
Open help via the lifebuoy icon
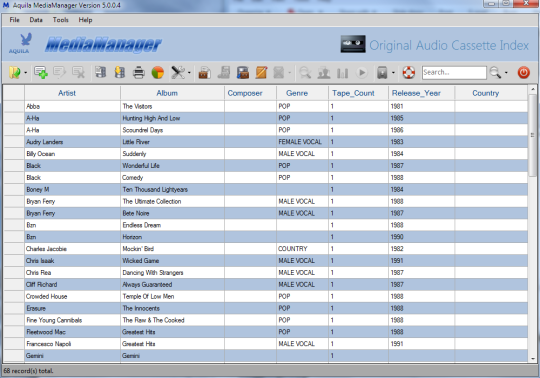(x=409, y=73)
